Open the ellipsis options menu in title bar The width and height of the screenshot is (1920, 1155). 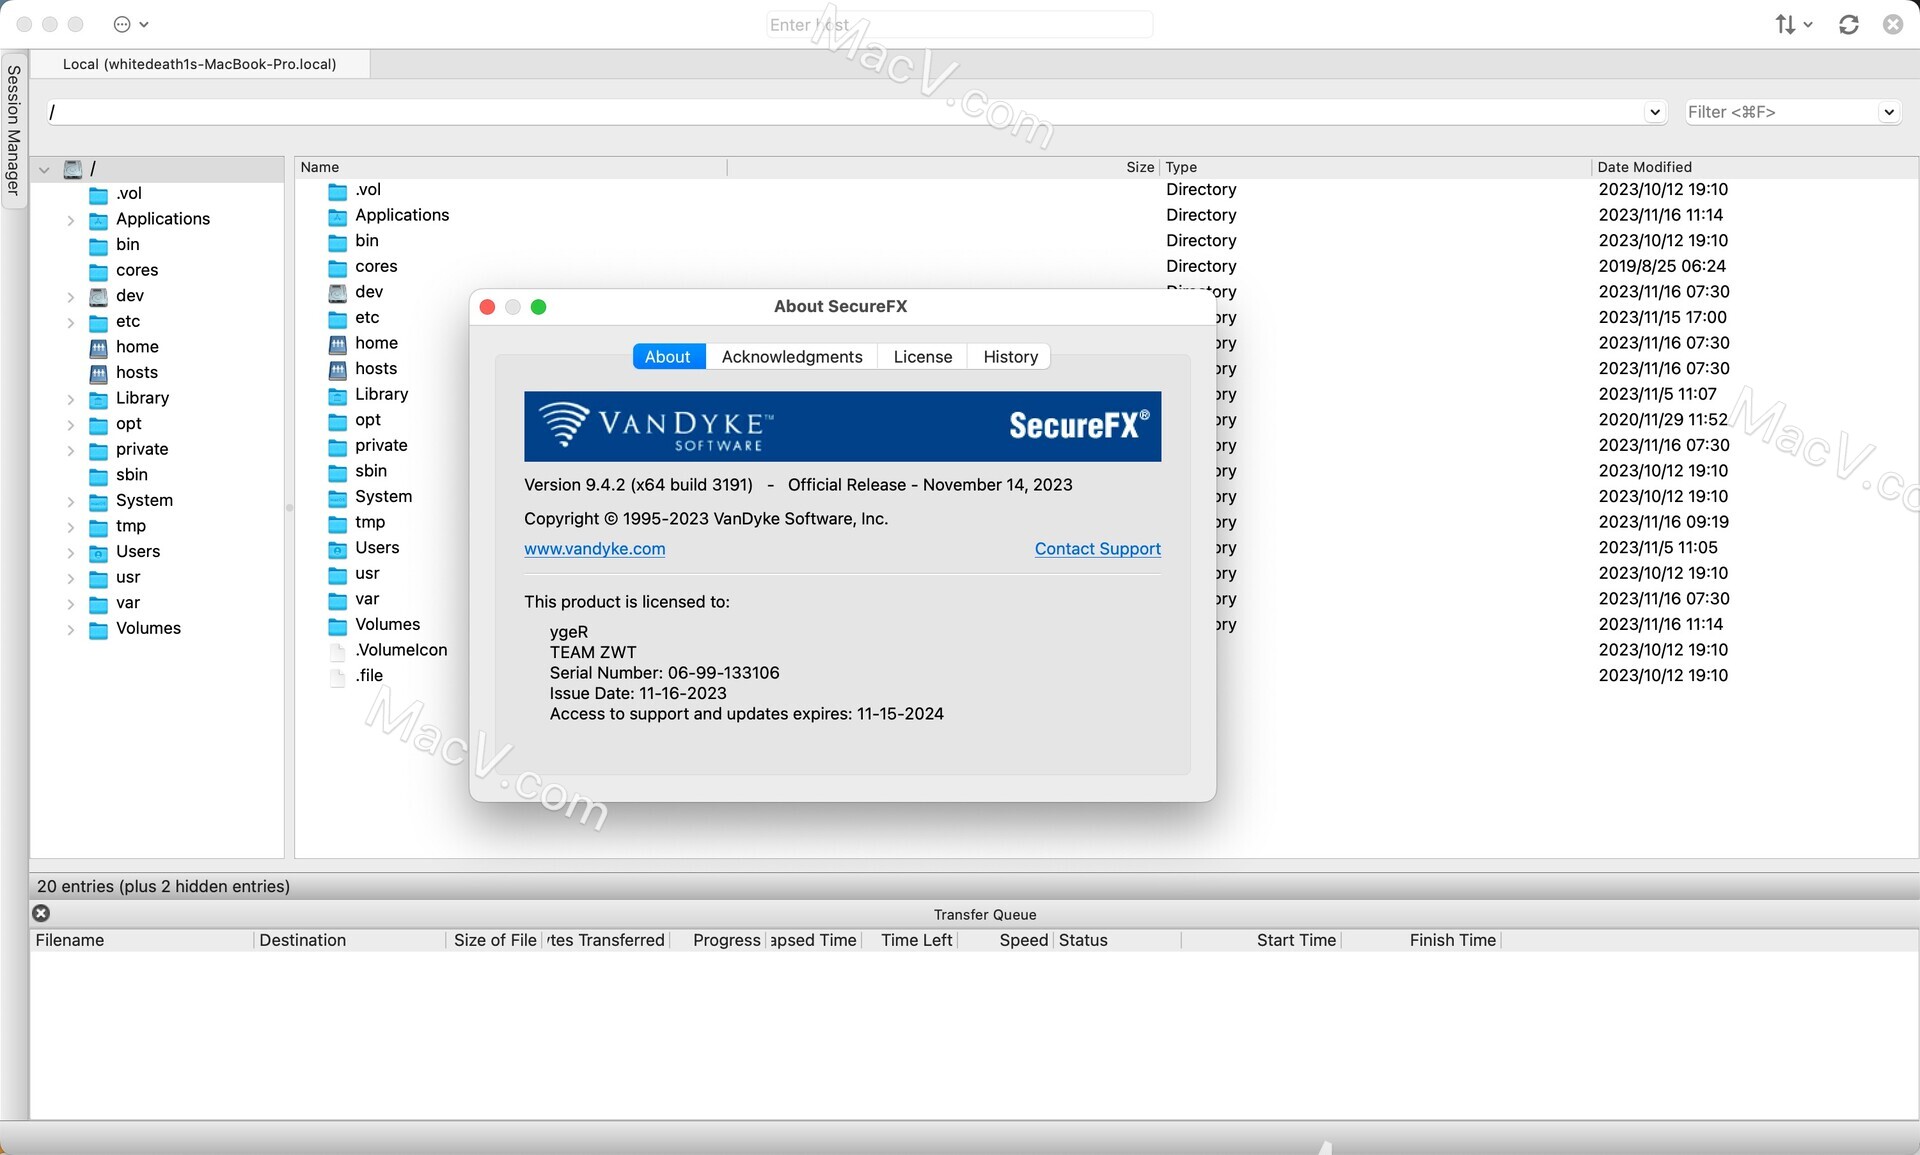pyautogui.click(x=131, y=24)
